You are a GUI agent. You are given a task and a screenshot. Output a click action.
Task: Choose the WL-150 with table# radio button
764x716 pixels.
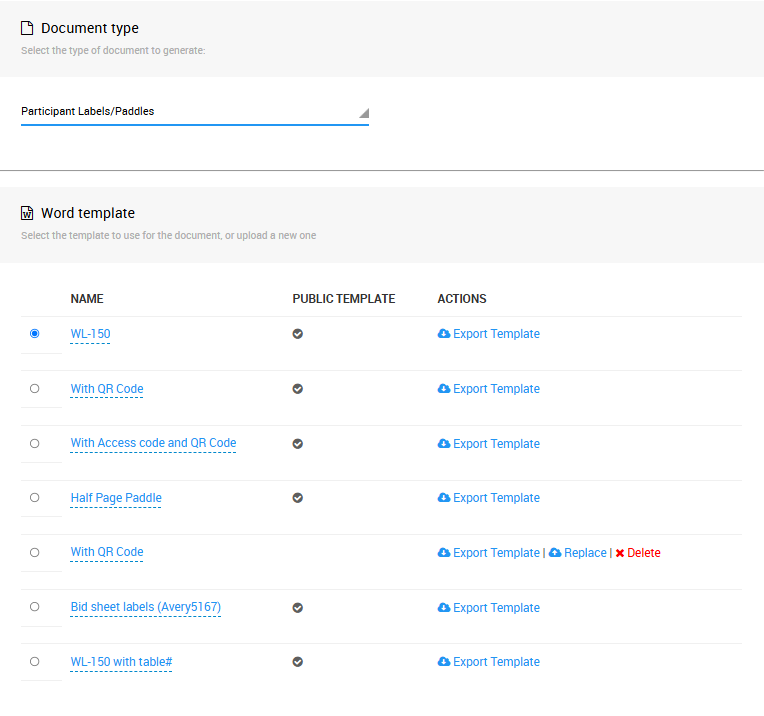click(x=35, y=662)
